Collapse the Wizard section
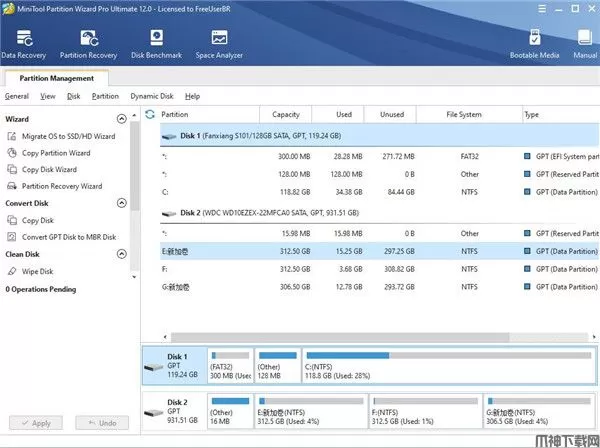 pos(122,119)
